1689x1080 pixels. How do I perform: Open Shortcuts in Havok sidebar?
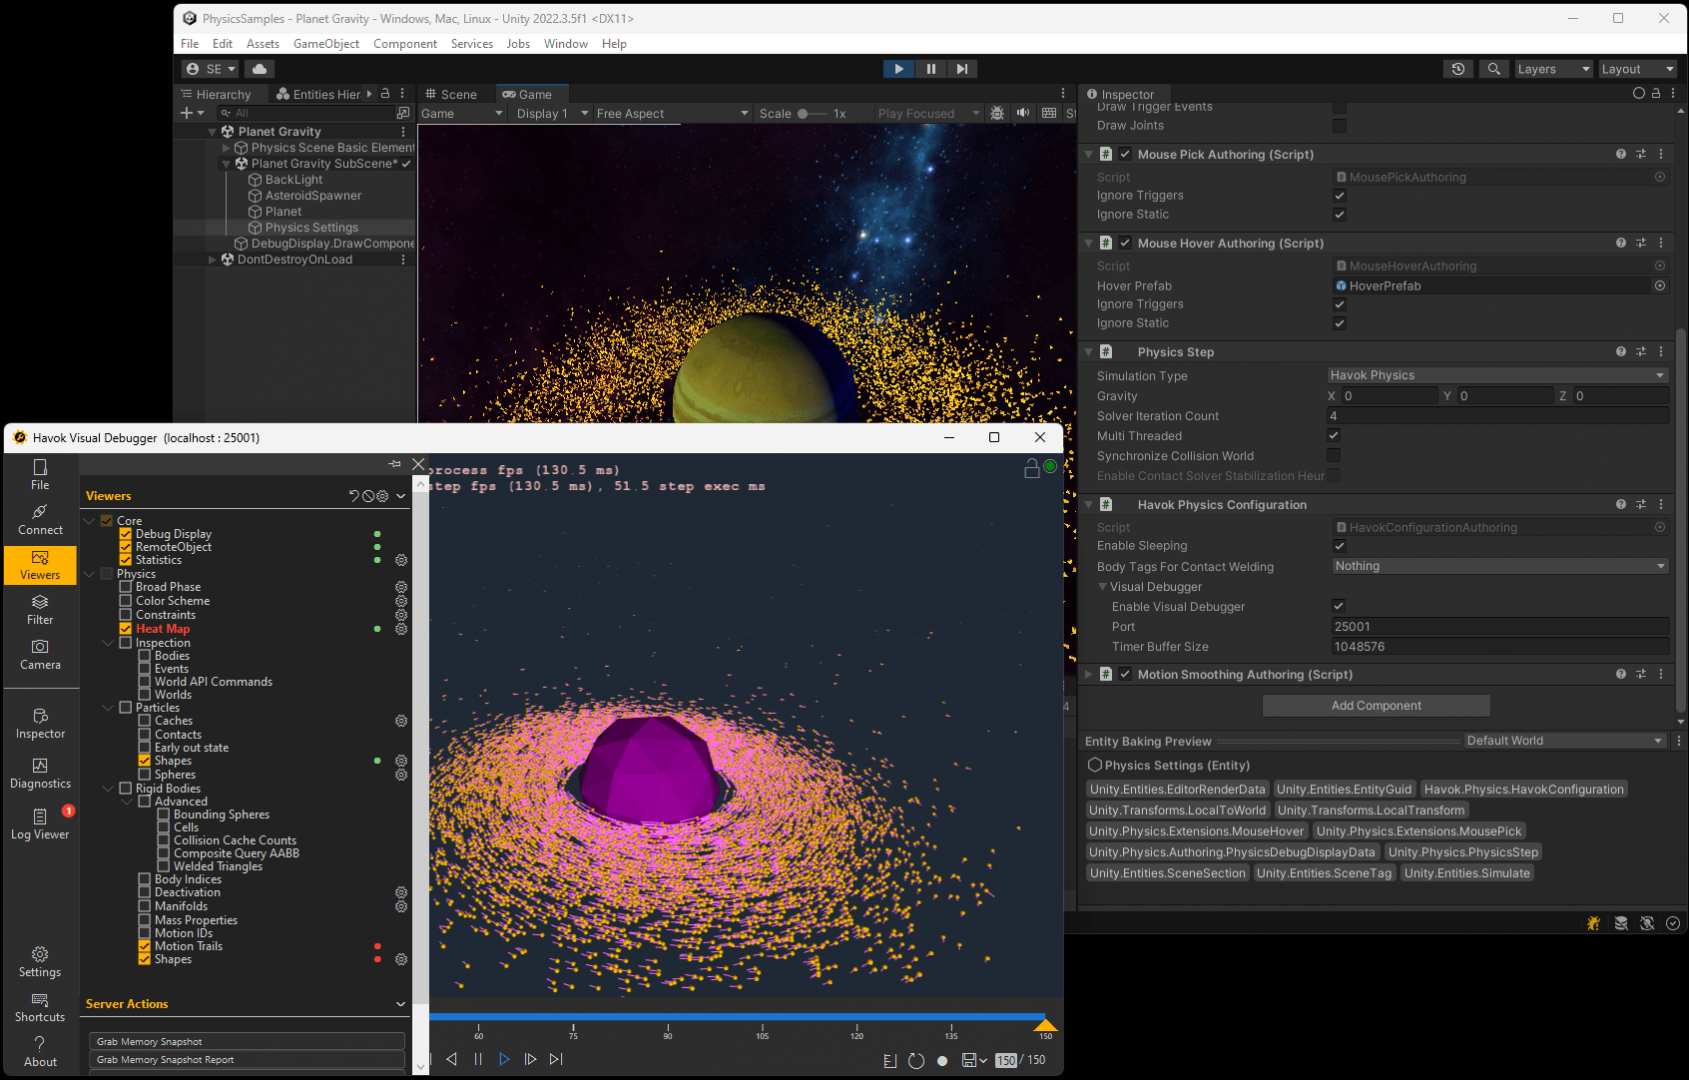[x=40, y=1007]
